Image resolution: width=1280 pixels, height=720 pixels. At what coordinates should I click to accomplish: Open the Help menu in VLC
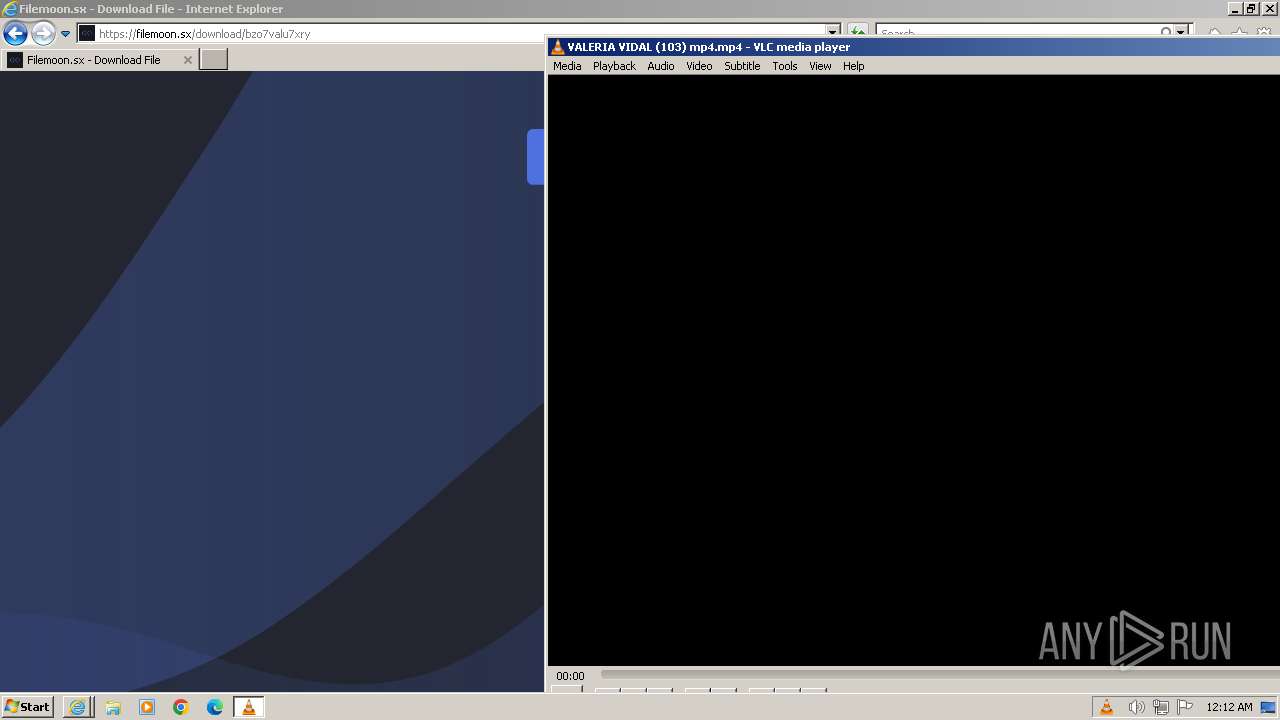[853, 66]
